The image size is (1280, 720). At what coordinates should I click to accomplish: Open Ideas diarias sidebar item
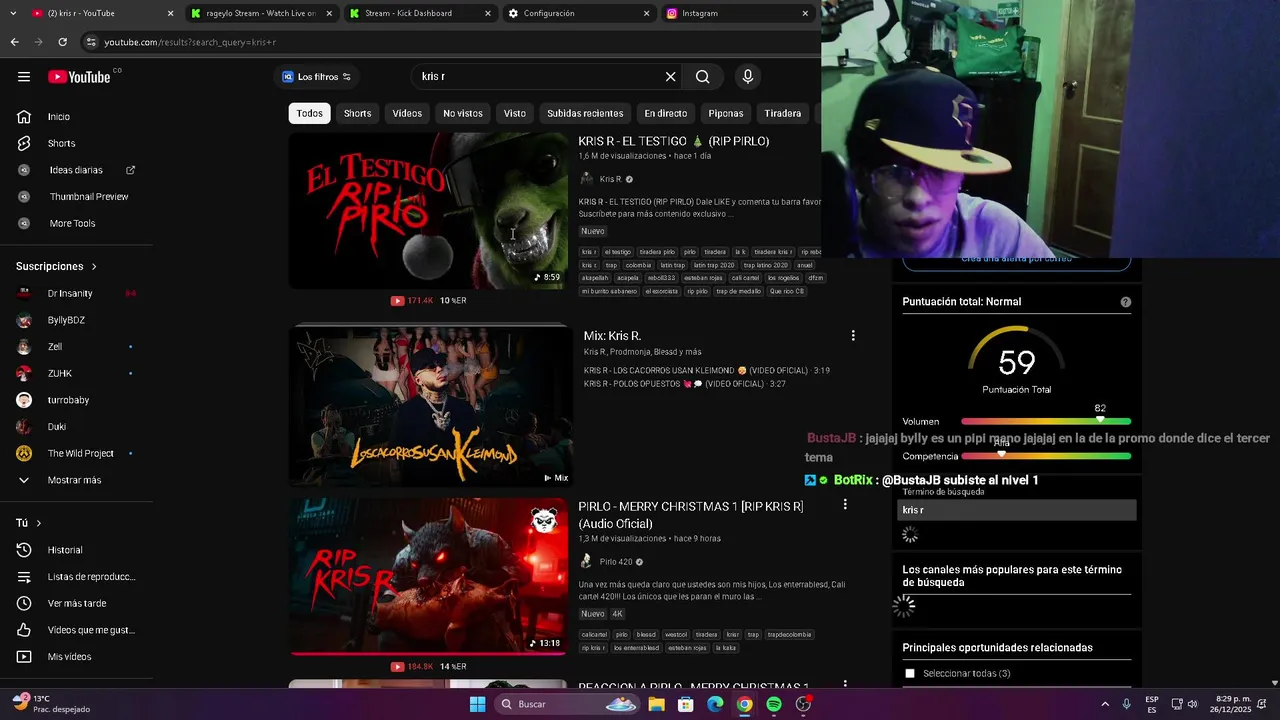[x=76, y=170]
